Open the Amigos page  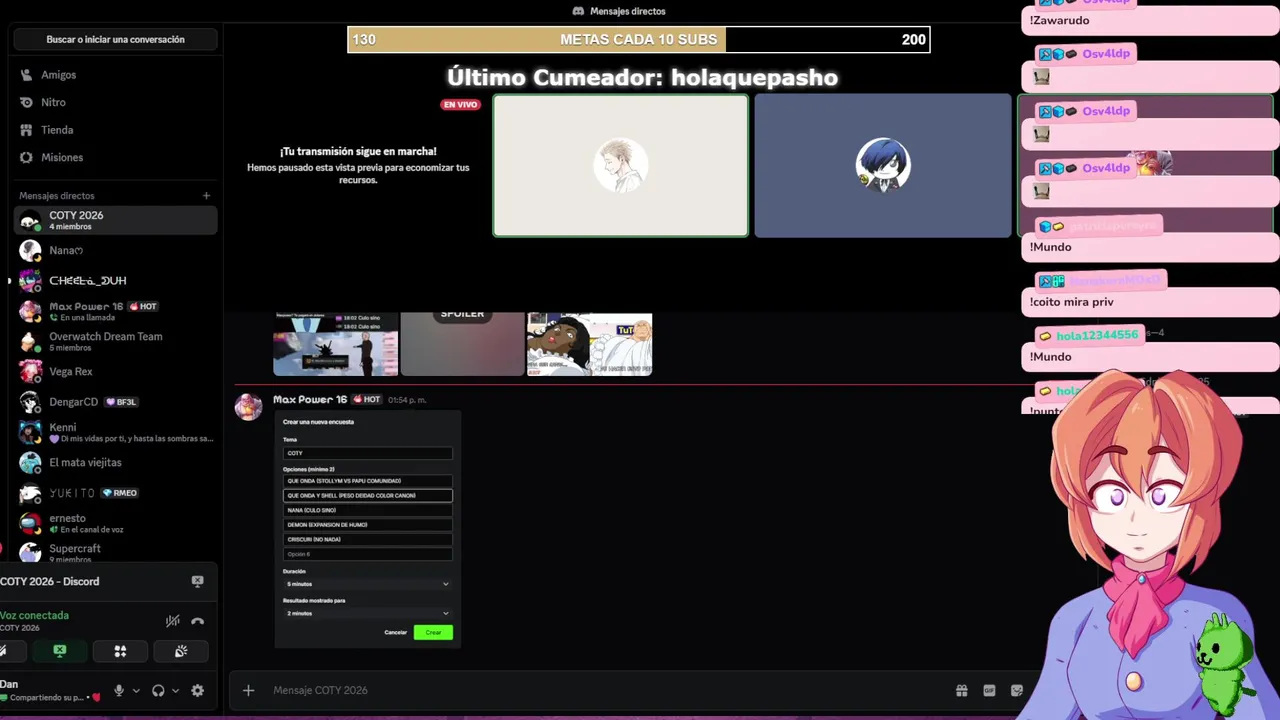(115, 75)
